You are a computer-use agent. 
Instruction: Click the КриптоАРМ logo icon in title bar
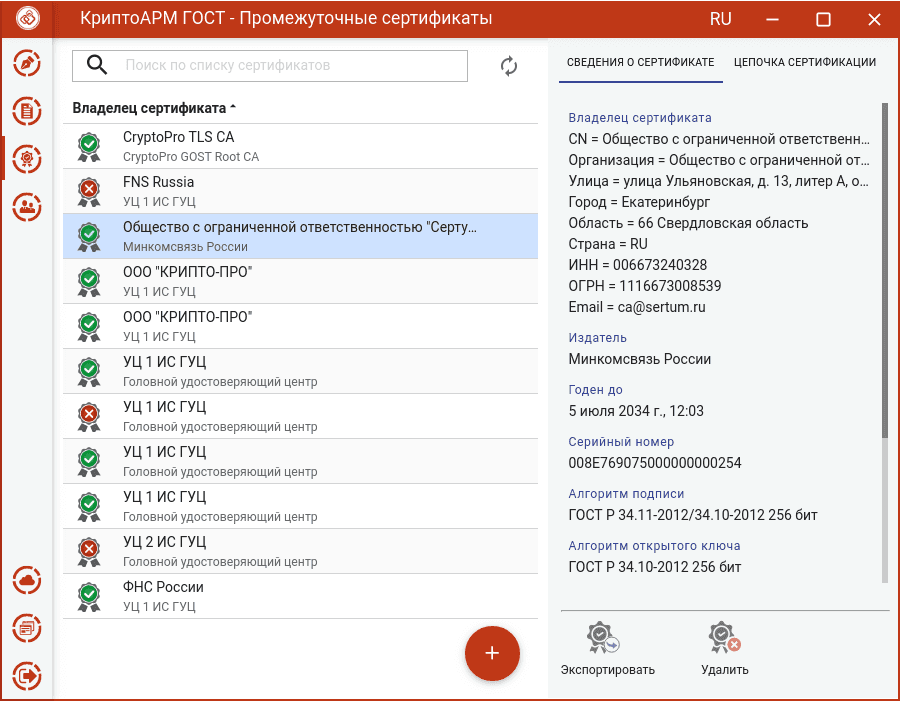27,18
